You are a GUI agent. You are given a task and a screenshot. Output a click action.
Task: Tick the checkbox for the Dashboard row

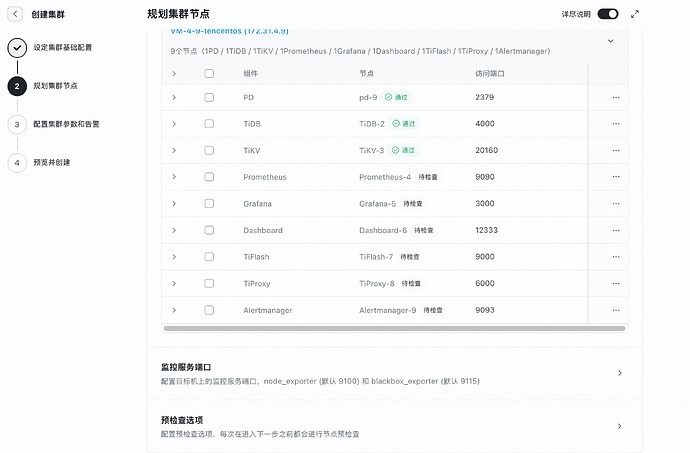(209, 230)
